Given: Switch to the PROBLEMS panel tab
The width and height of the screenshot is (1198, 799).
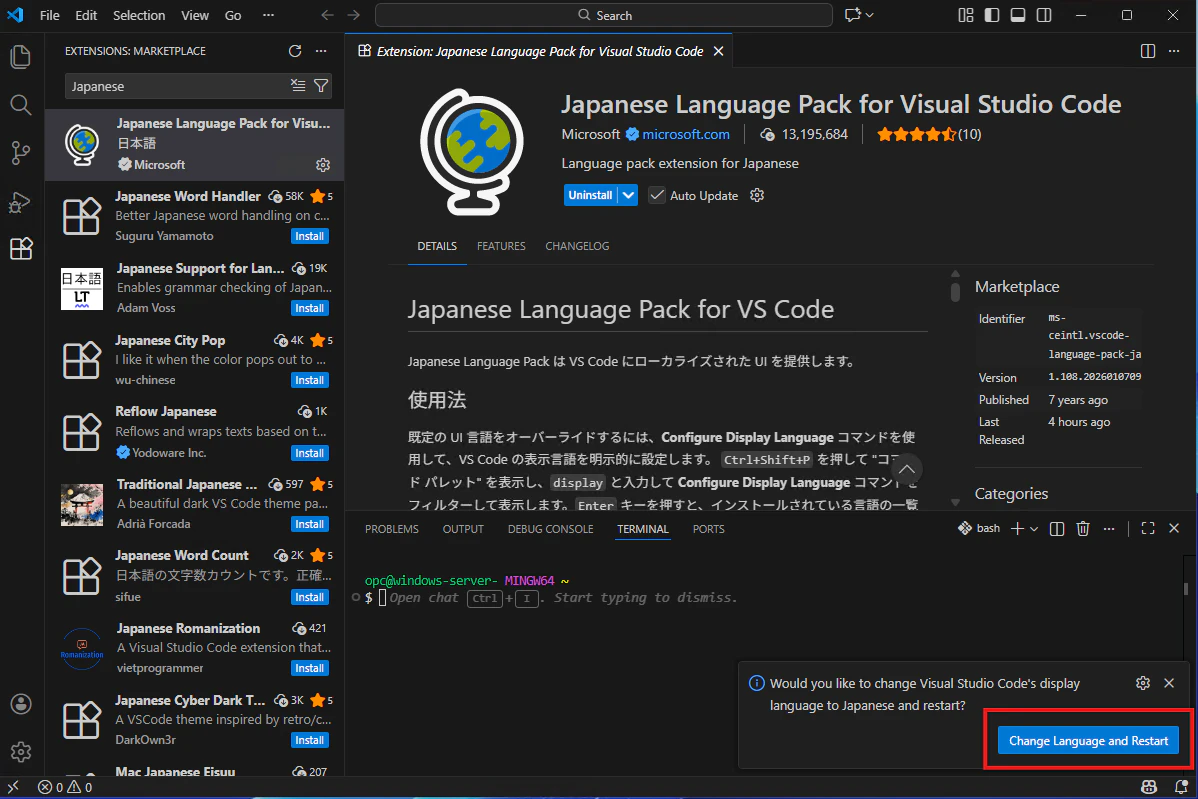Looking at the screenshot, I should pyautogui.click(x=392, y=529).
